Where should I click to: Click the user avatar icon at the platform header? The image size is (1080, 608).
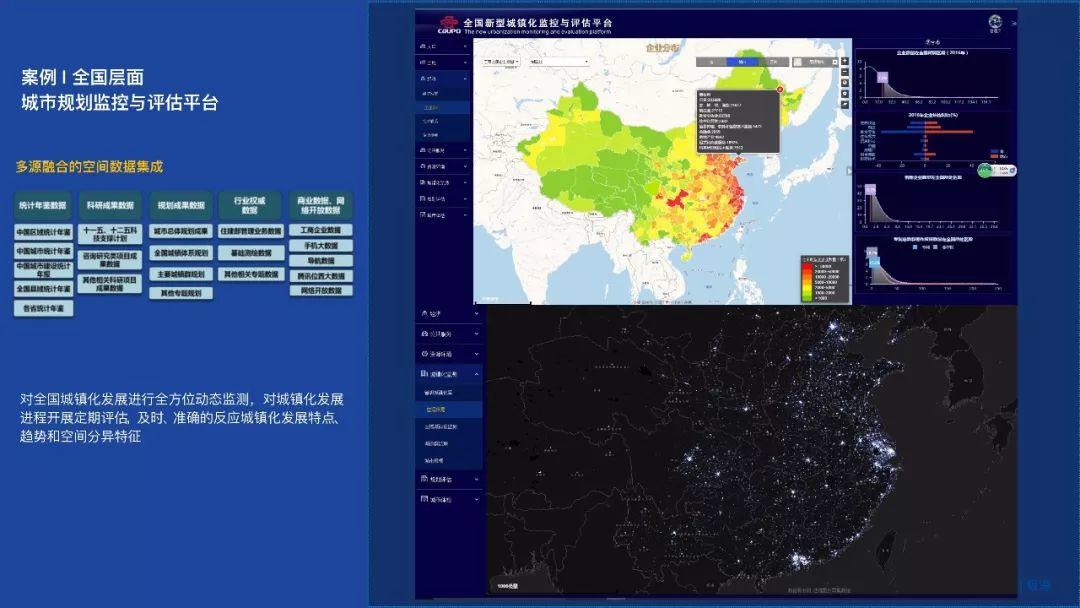(995, 22)
